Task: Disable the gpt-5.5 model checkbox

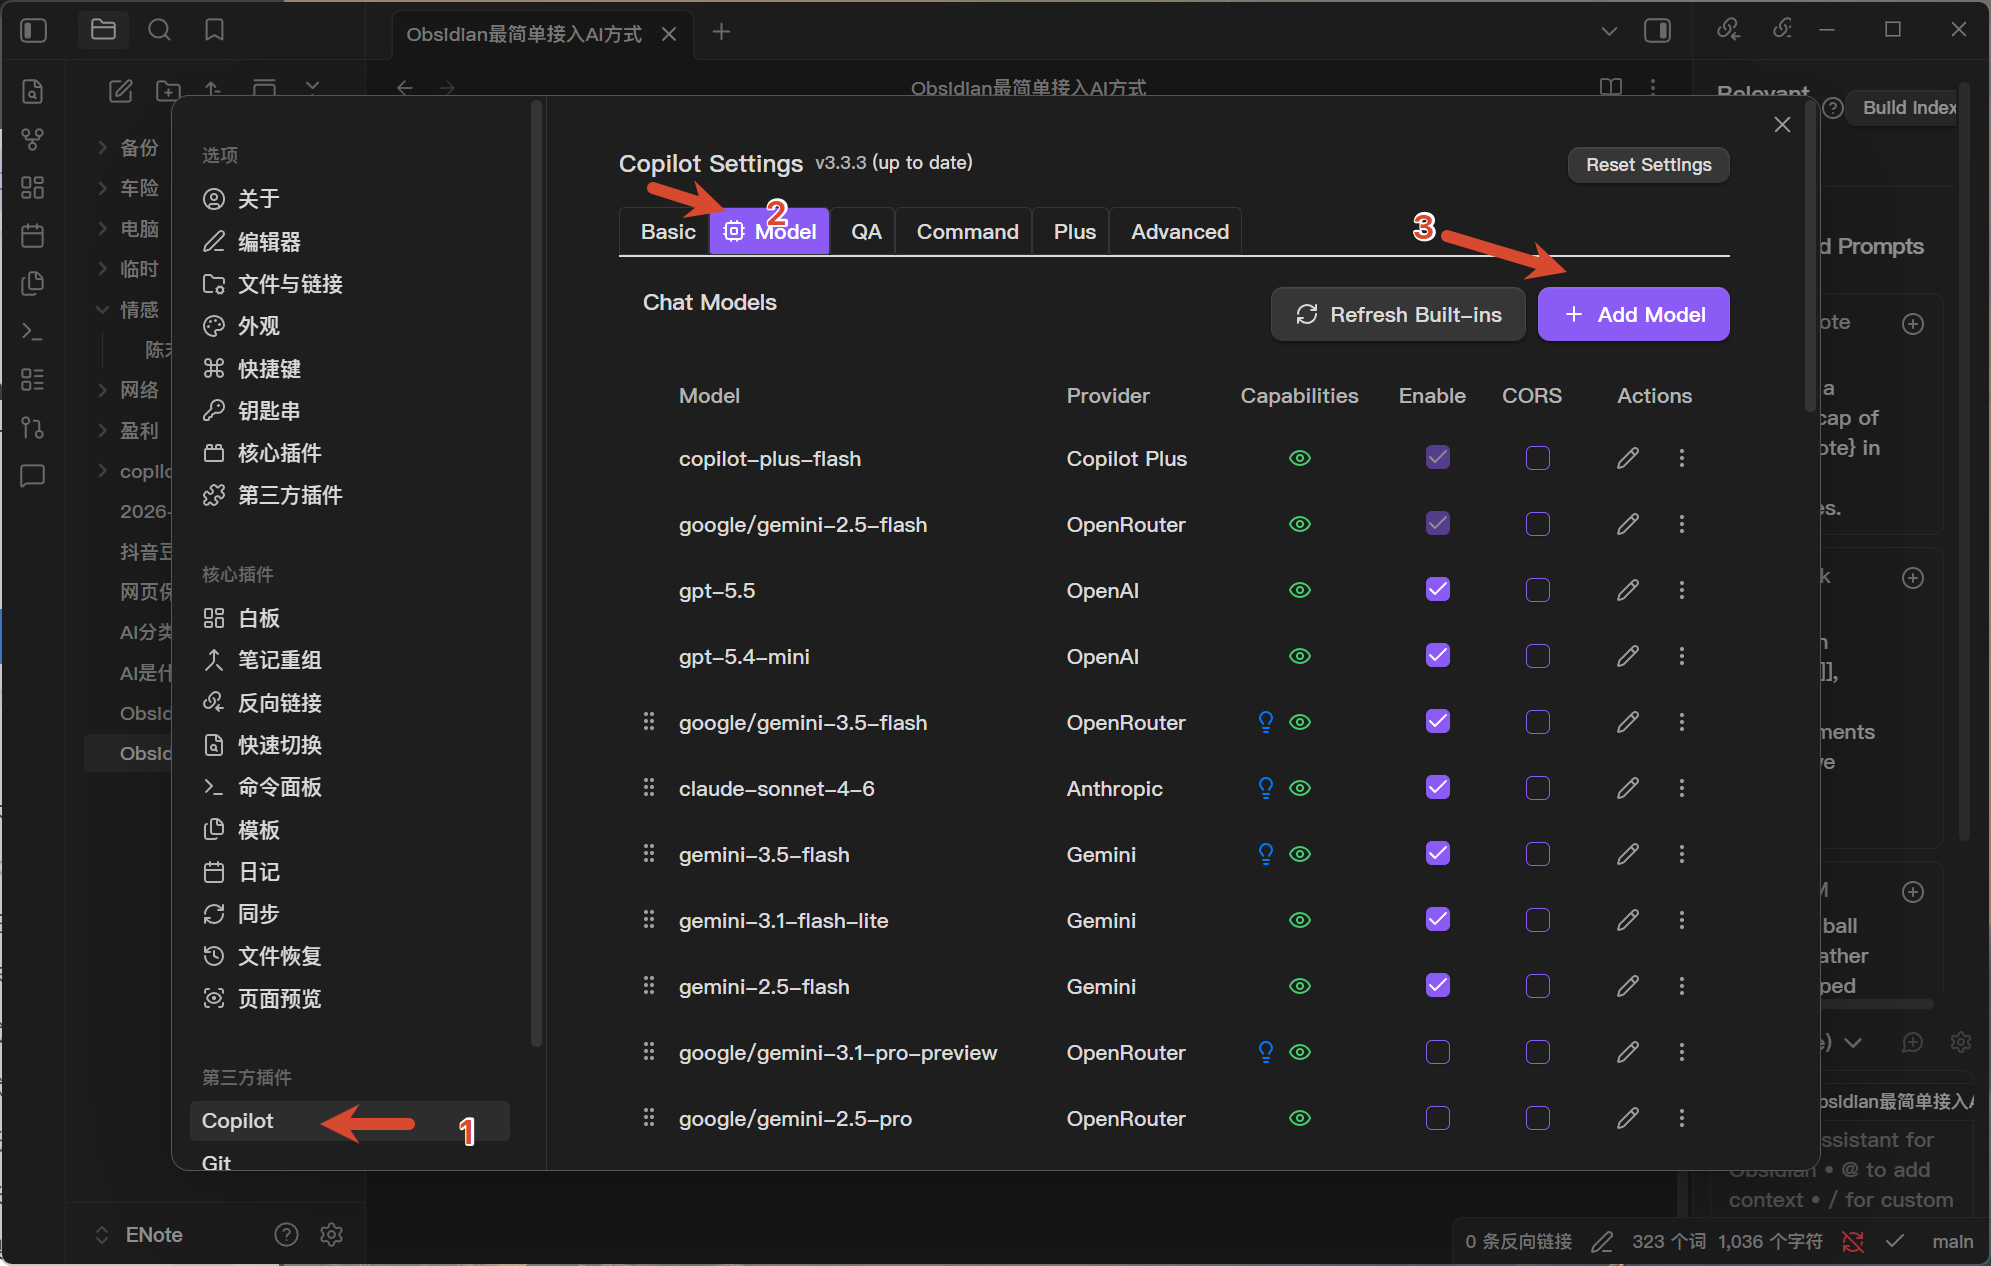Action: point(1438,590)
